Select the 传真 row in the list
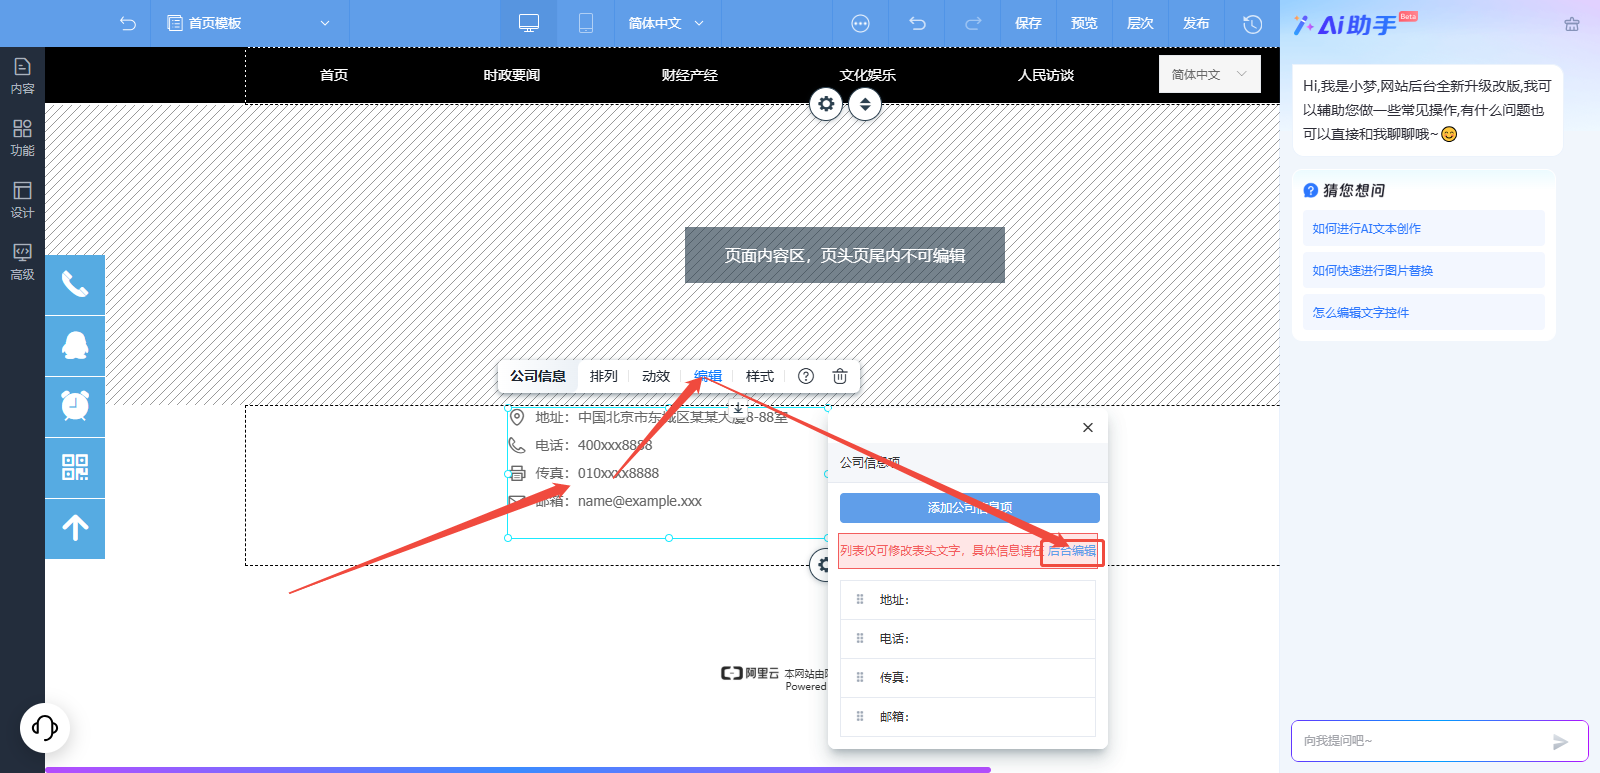 (x=968, y=678)
